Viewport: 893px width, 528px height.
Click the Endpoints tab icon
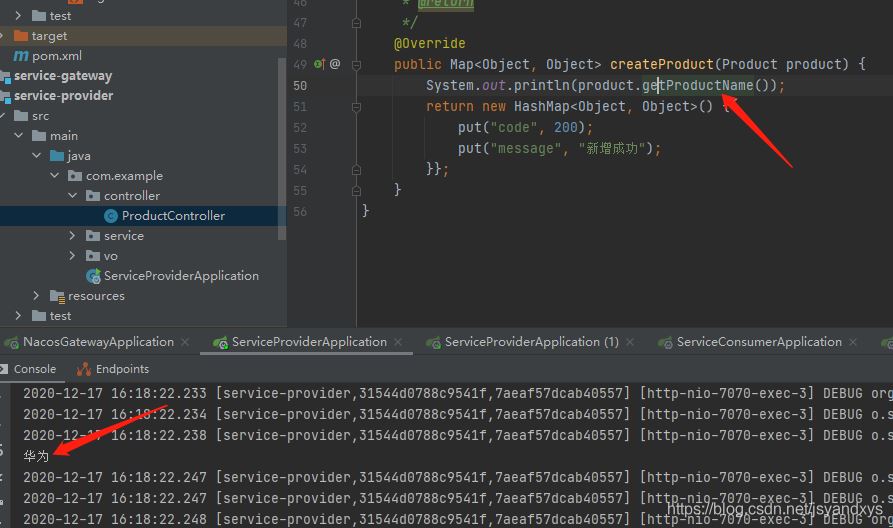click(x=84, y=369)
